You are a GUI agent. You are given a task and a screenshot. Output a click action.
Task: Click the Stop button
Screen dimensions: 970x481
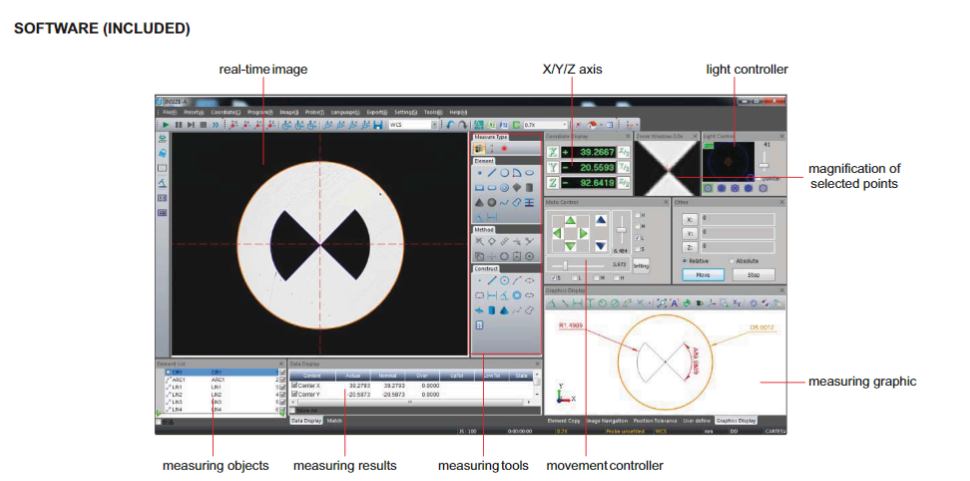click(x=753, y=274)
